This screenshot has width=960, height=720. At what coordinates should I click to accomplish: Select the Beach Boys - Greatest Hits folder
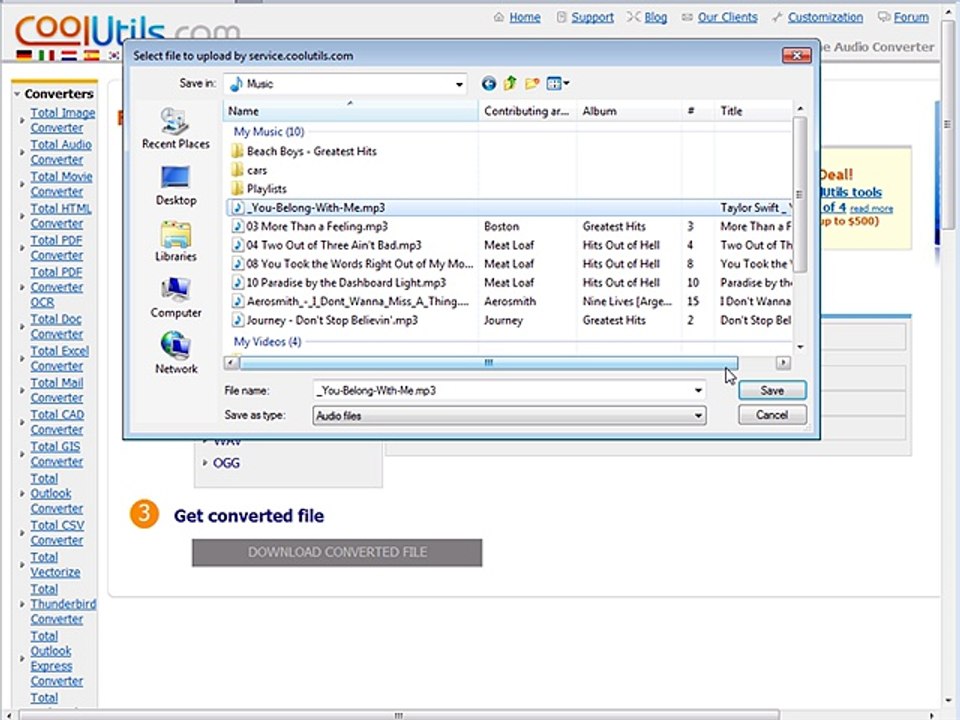coord(304,151)
